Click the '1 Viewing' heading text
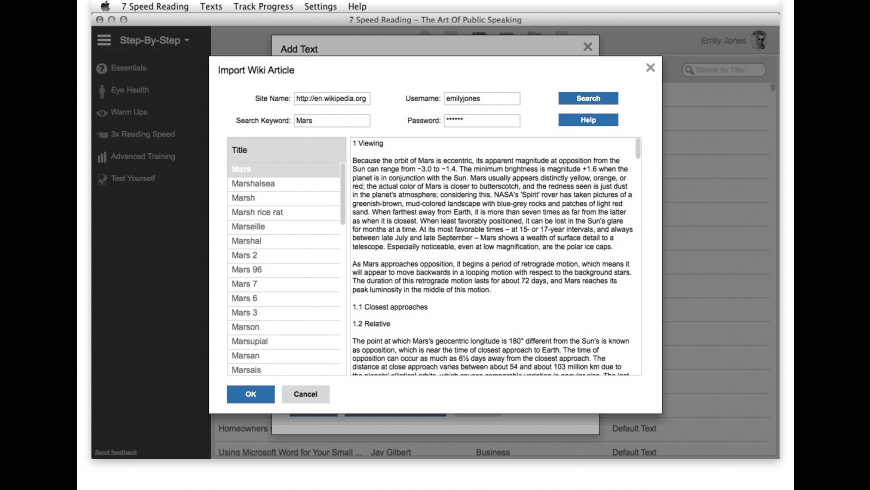This screenshot has height=490, width=870. click(368, 144)
